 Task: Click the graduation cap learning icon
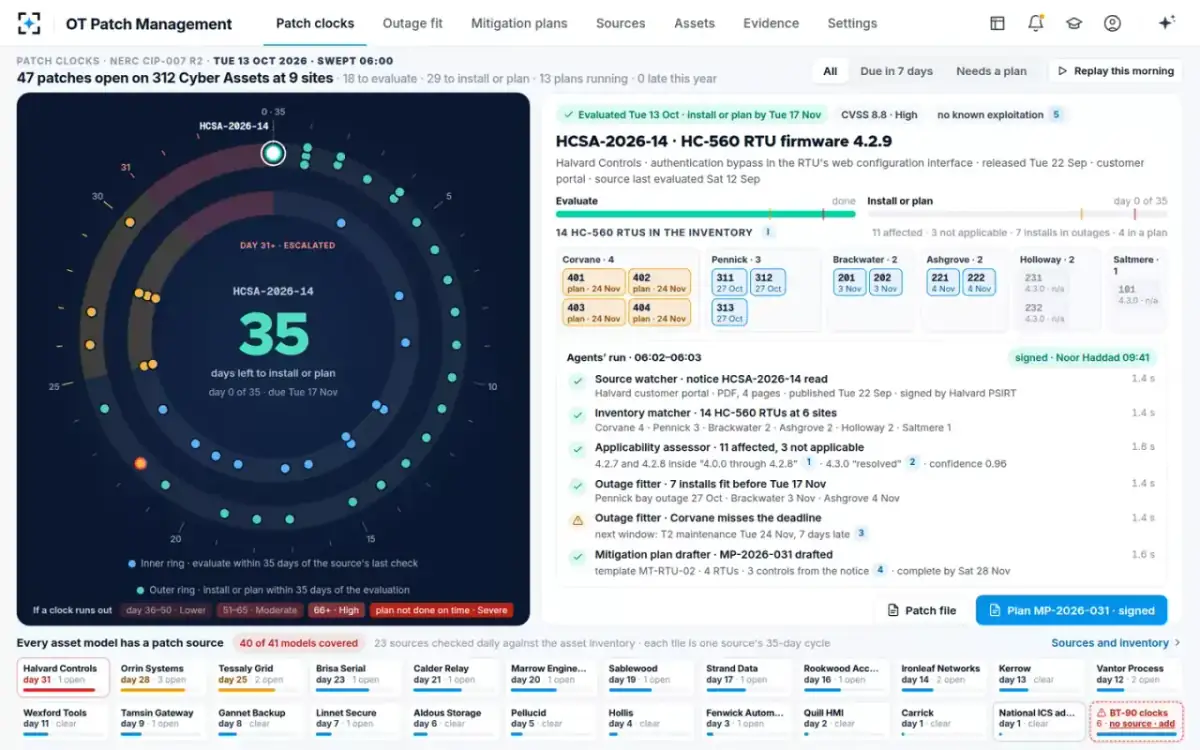coord(1074,23)
